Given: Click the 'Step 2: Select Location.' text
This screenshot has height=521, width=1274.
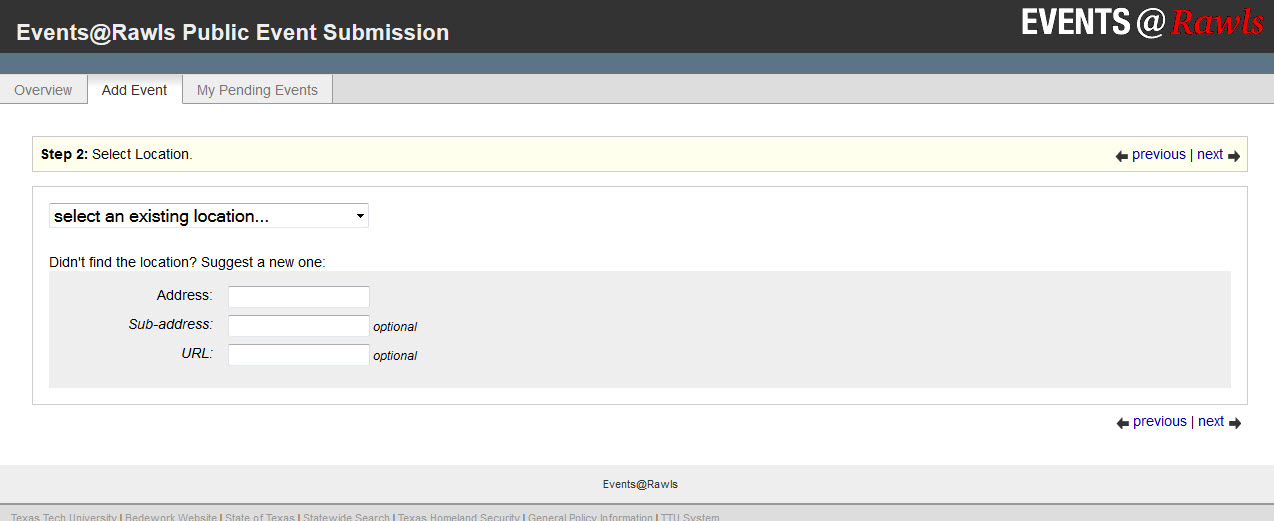Looking at the screenshot, I should (116, 154).
